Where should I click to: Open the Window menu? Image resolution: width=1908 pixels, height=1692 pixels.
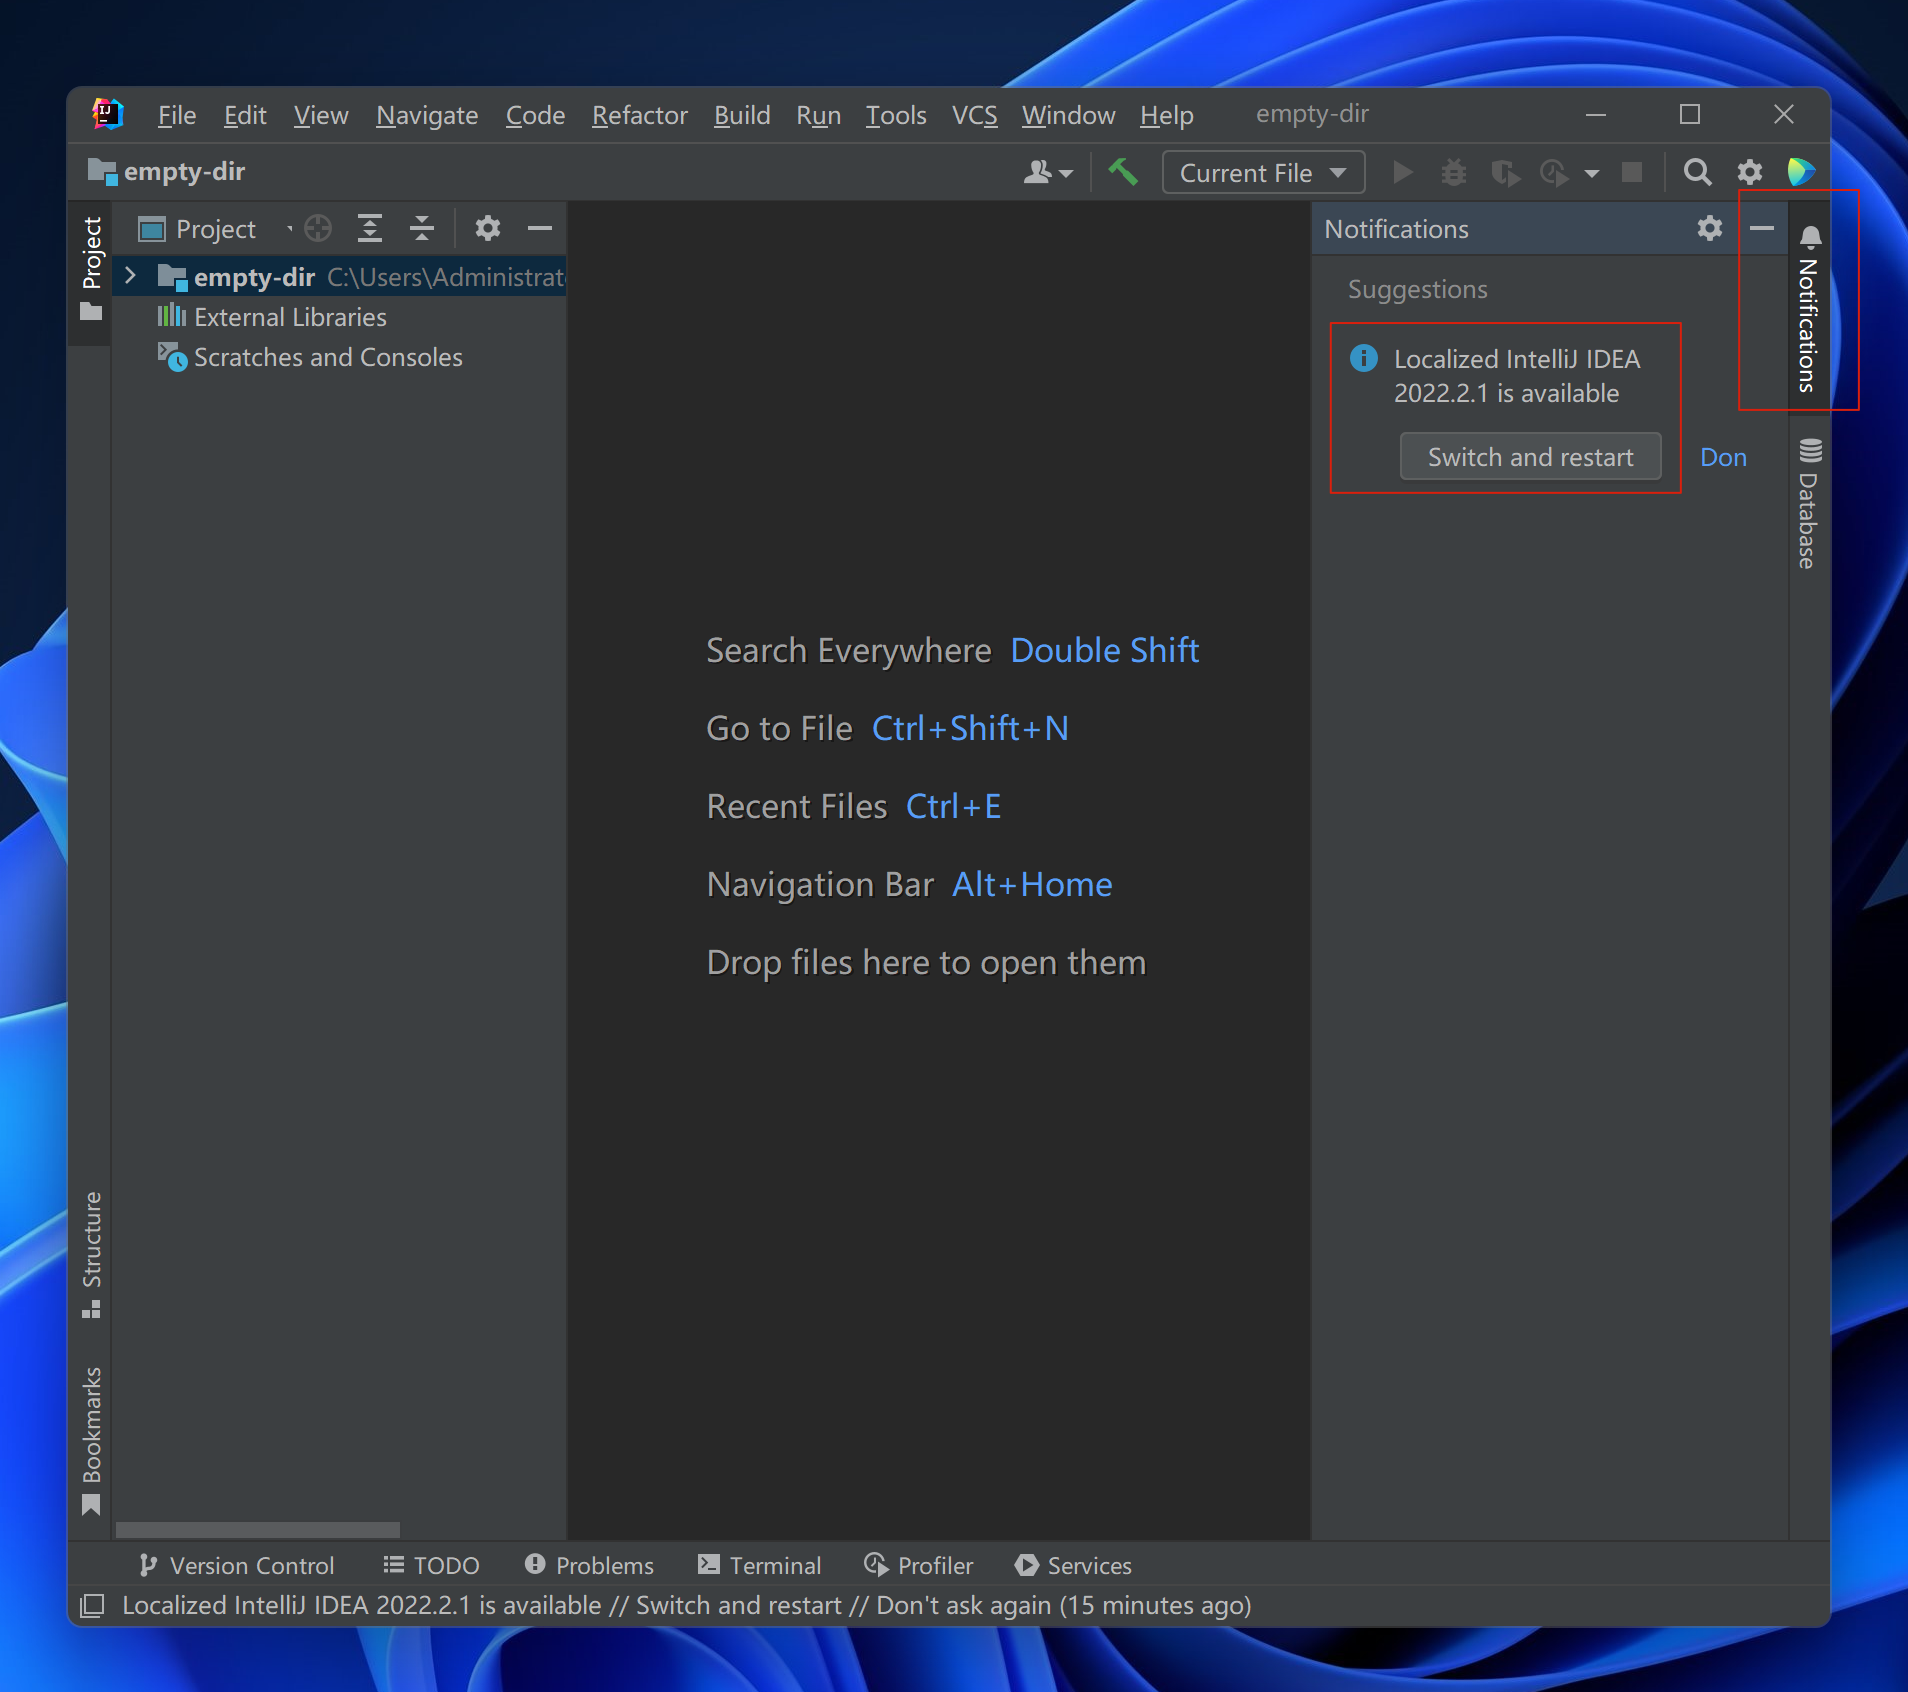coord(1068,115)
